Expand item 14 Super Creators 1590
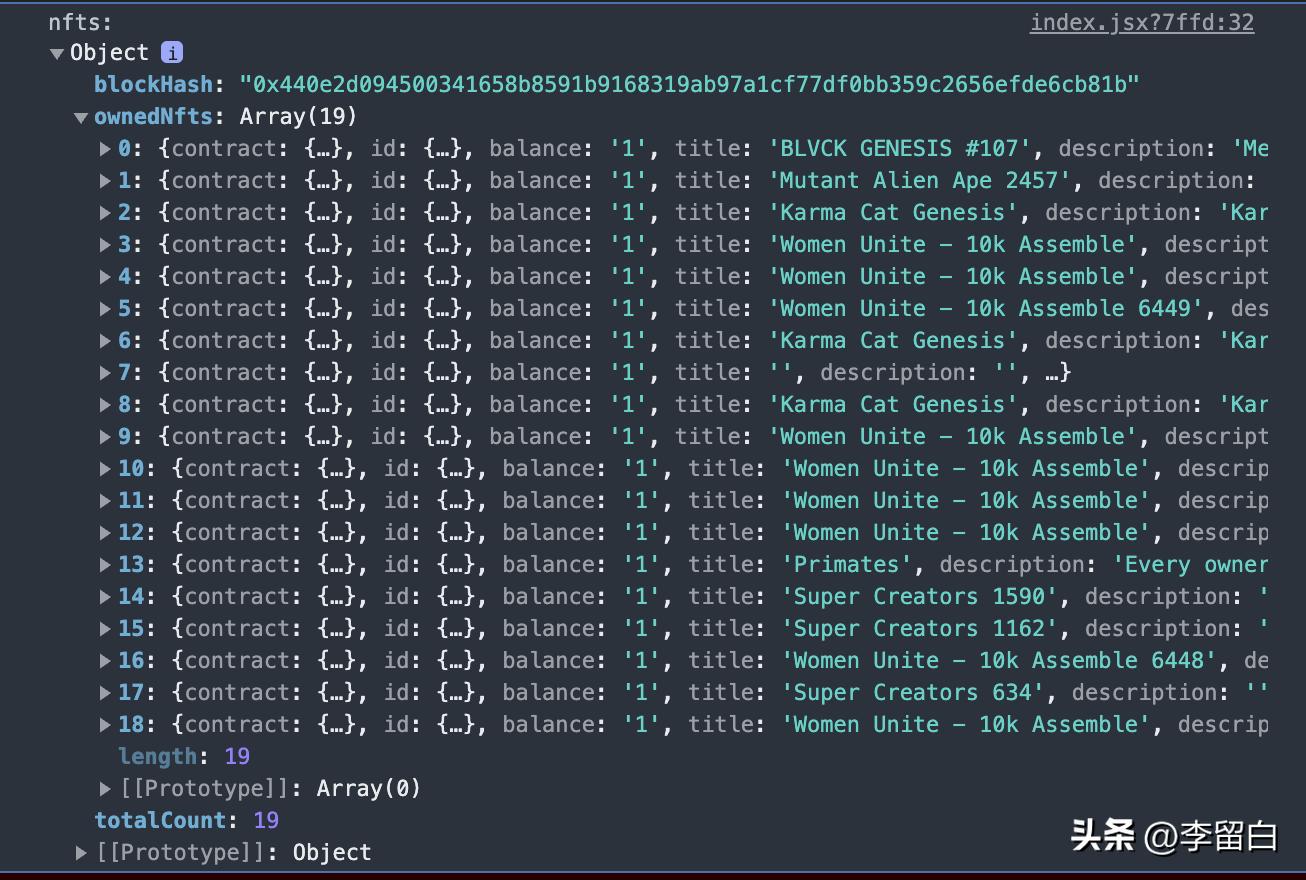The width and height of the screenshot is (1306, 880). coord(105,597)
